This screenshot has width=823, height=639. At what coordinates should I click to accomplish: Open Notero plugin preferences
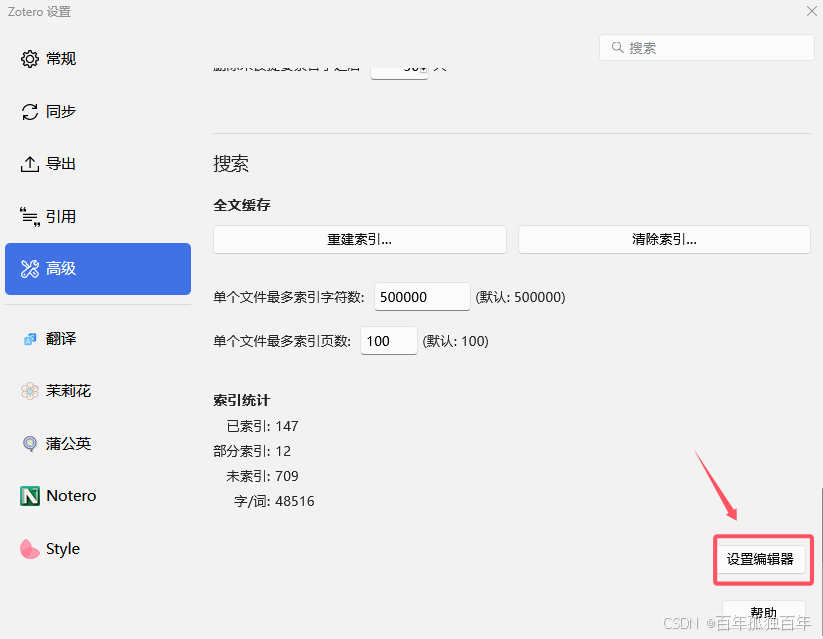pyautogui.click(x=98, y=496)
